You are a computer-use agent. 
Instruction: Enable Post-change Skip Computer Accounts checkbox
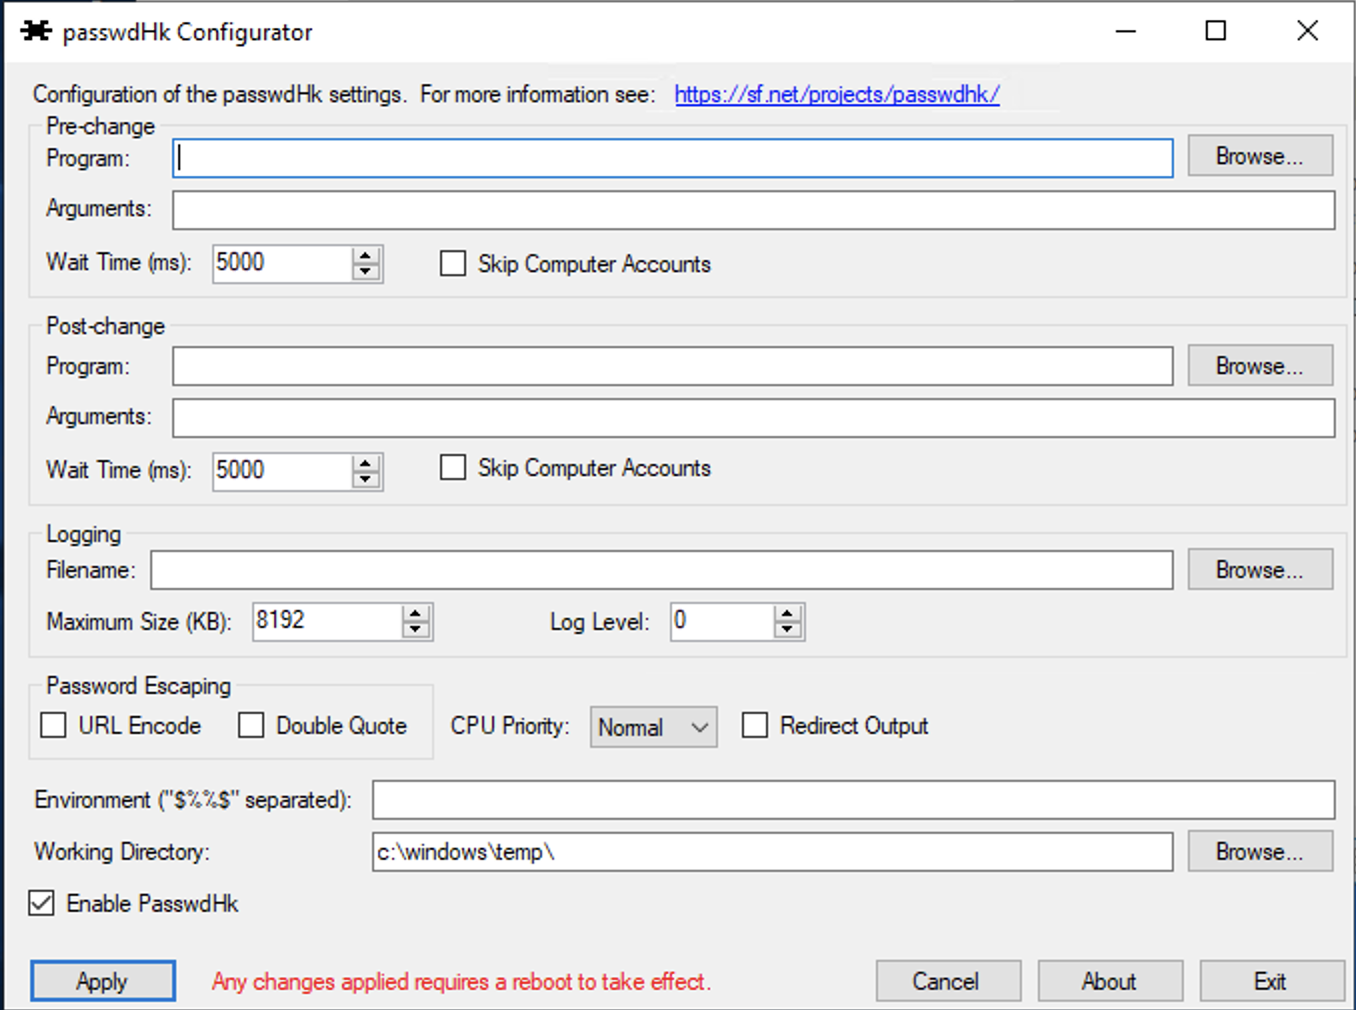pyautogui.click(x=453, y=468)
